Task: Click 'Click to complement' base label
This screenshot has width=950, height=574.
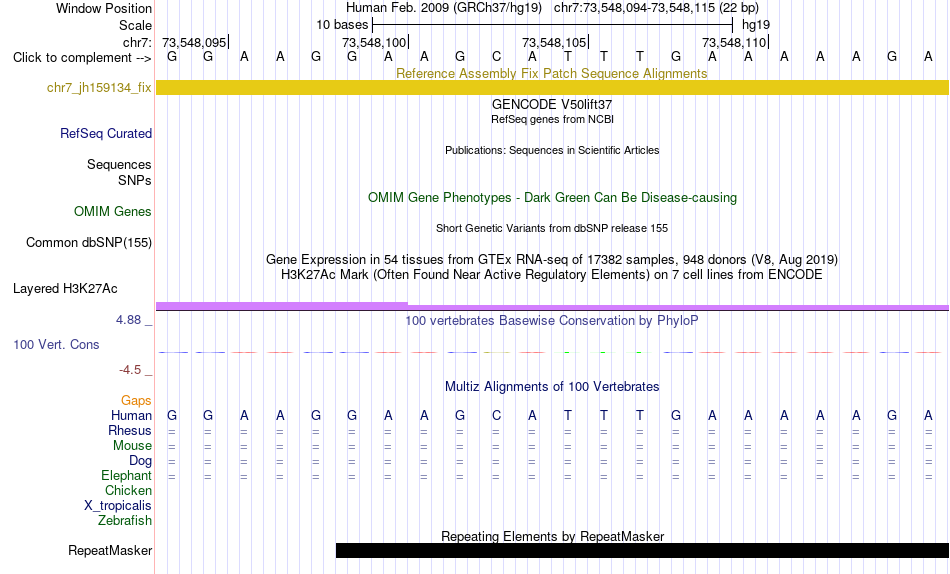Action: 82,58
